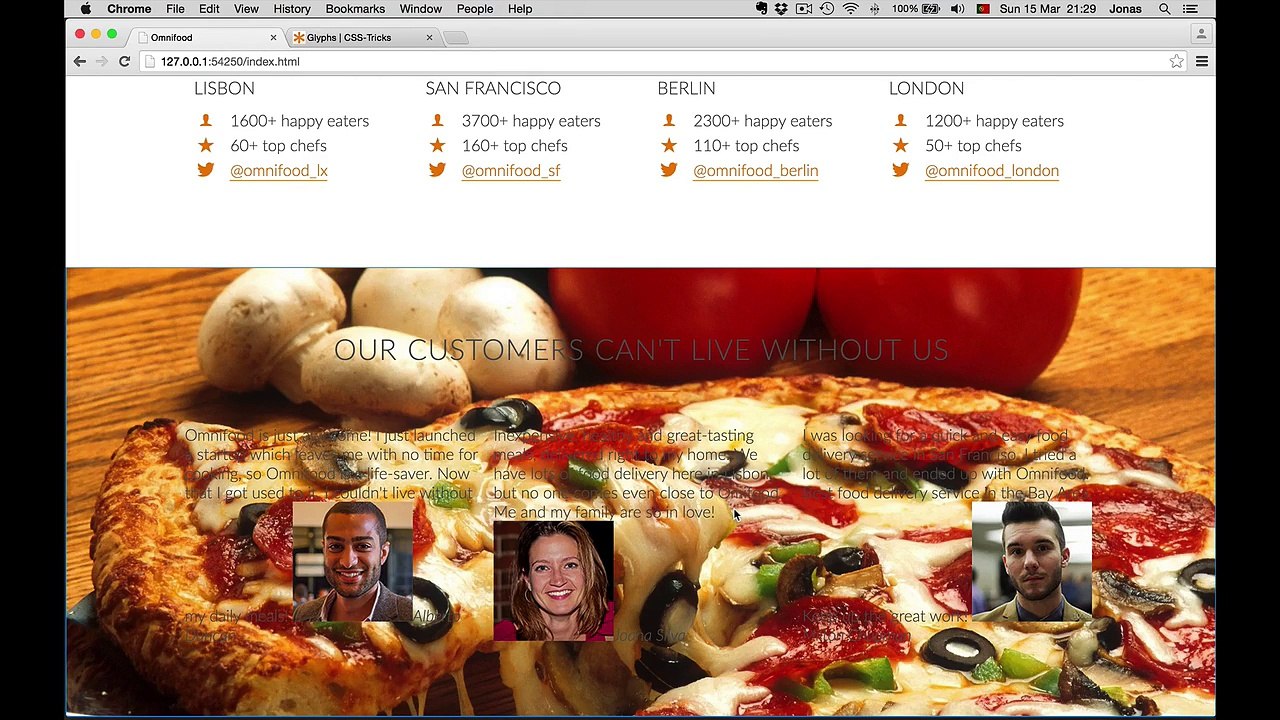Image resolution: width=1280 pixels, height=720 pixels.
Task: Open the Window menu
Action: coord(421,9)
